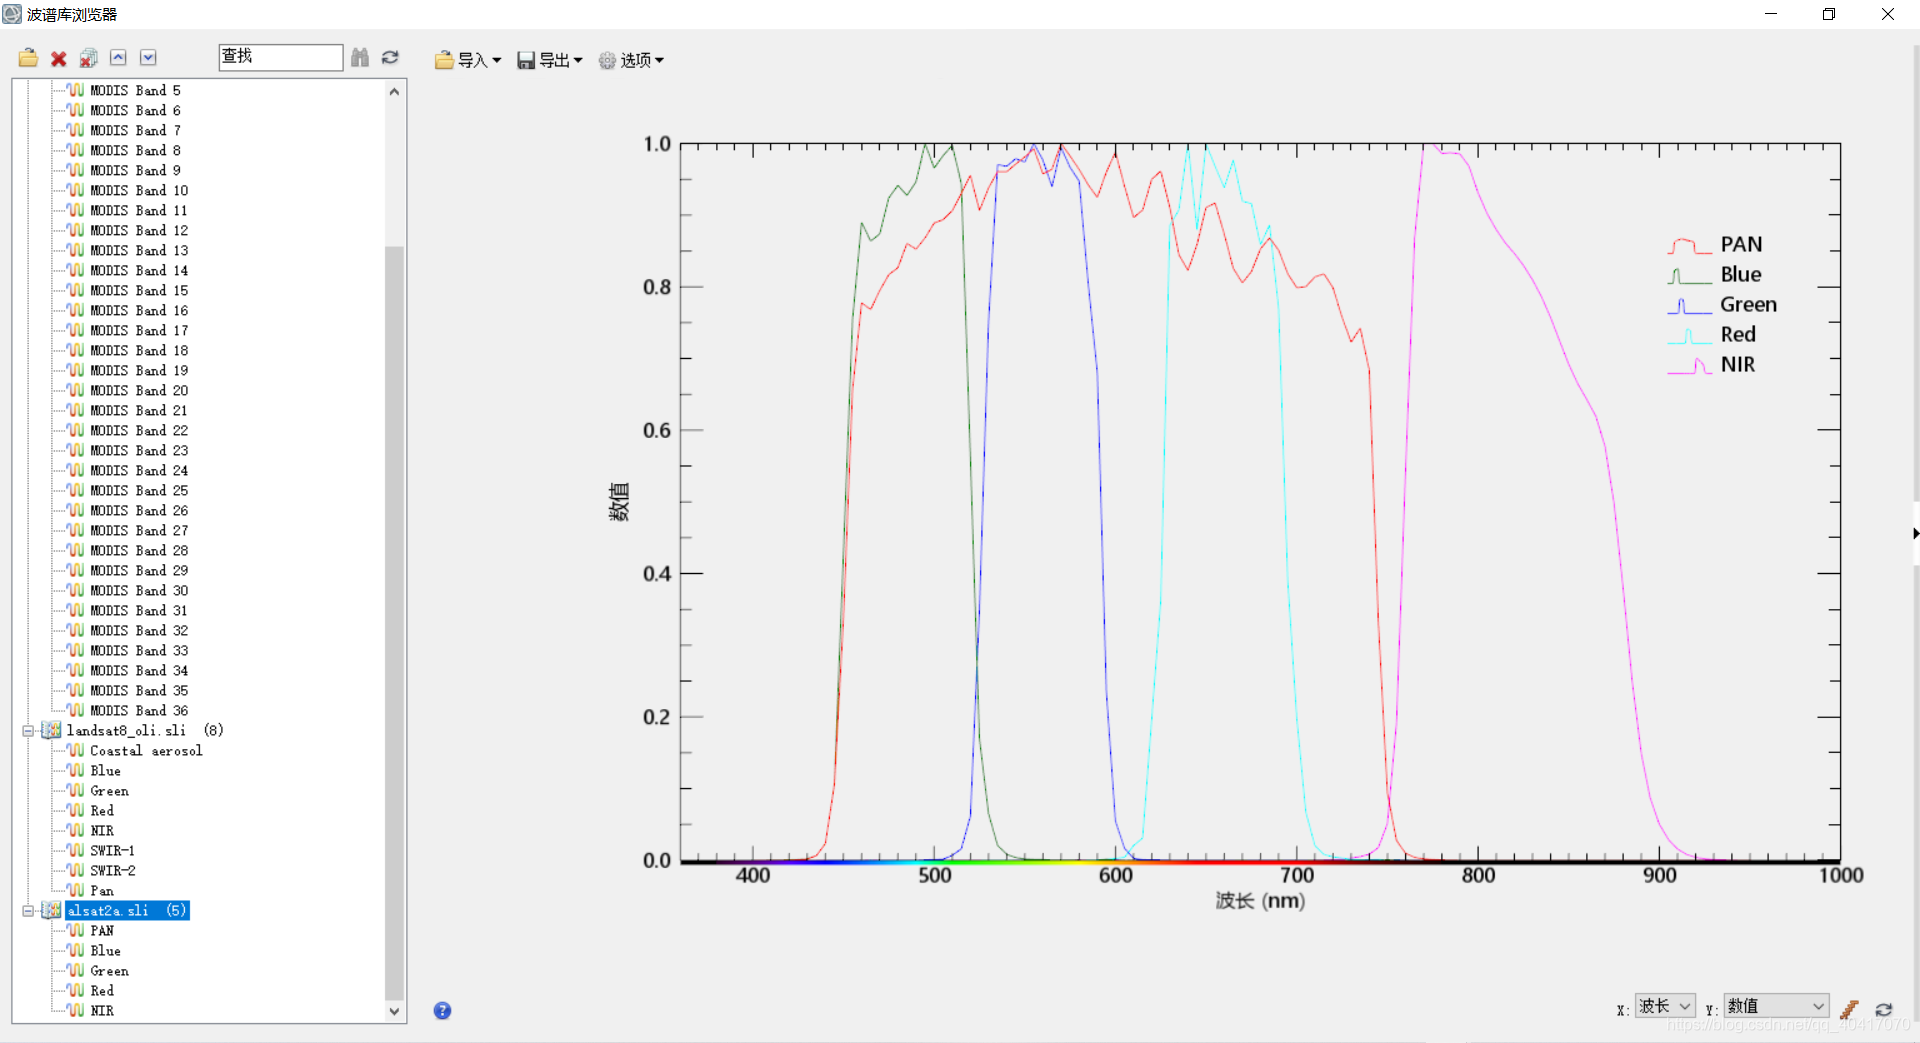The image size is (1920, 1043).
Task: Click the Blue legend entry
Action: (1716, 275)
